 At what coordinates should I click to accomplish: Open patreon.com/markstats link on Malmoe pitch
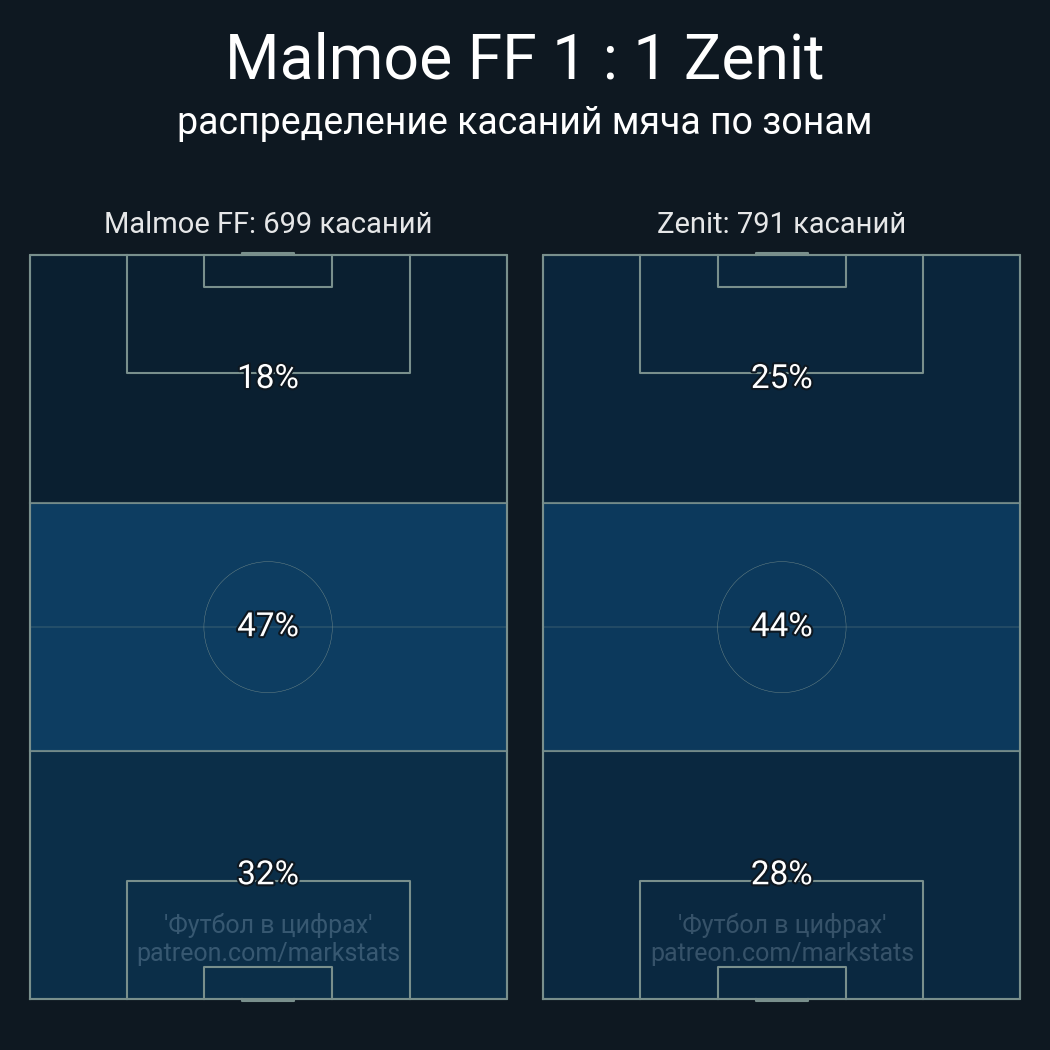(268, 952)
